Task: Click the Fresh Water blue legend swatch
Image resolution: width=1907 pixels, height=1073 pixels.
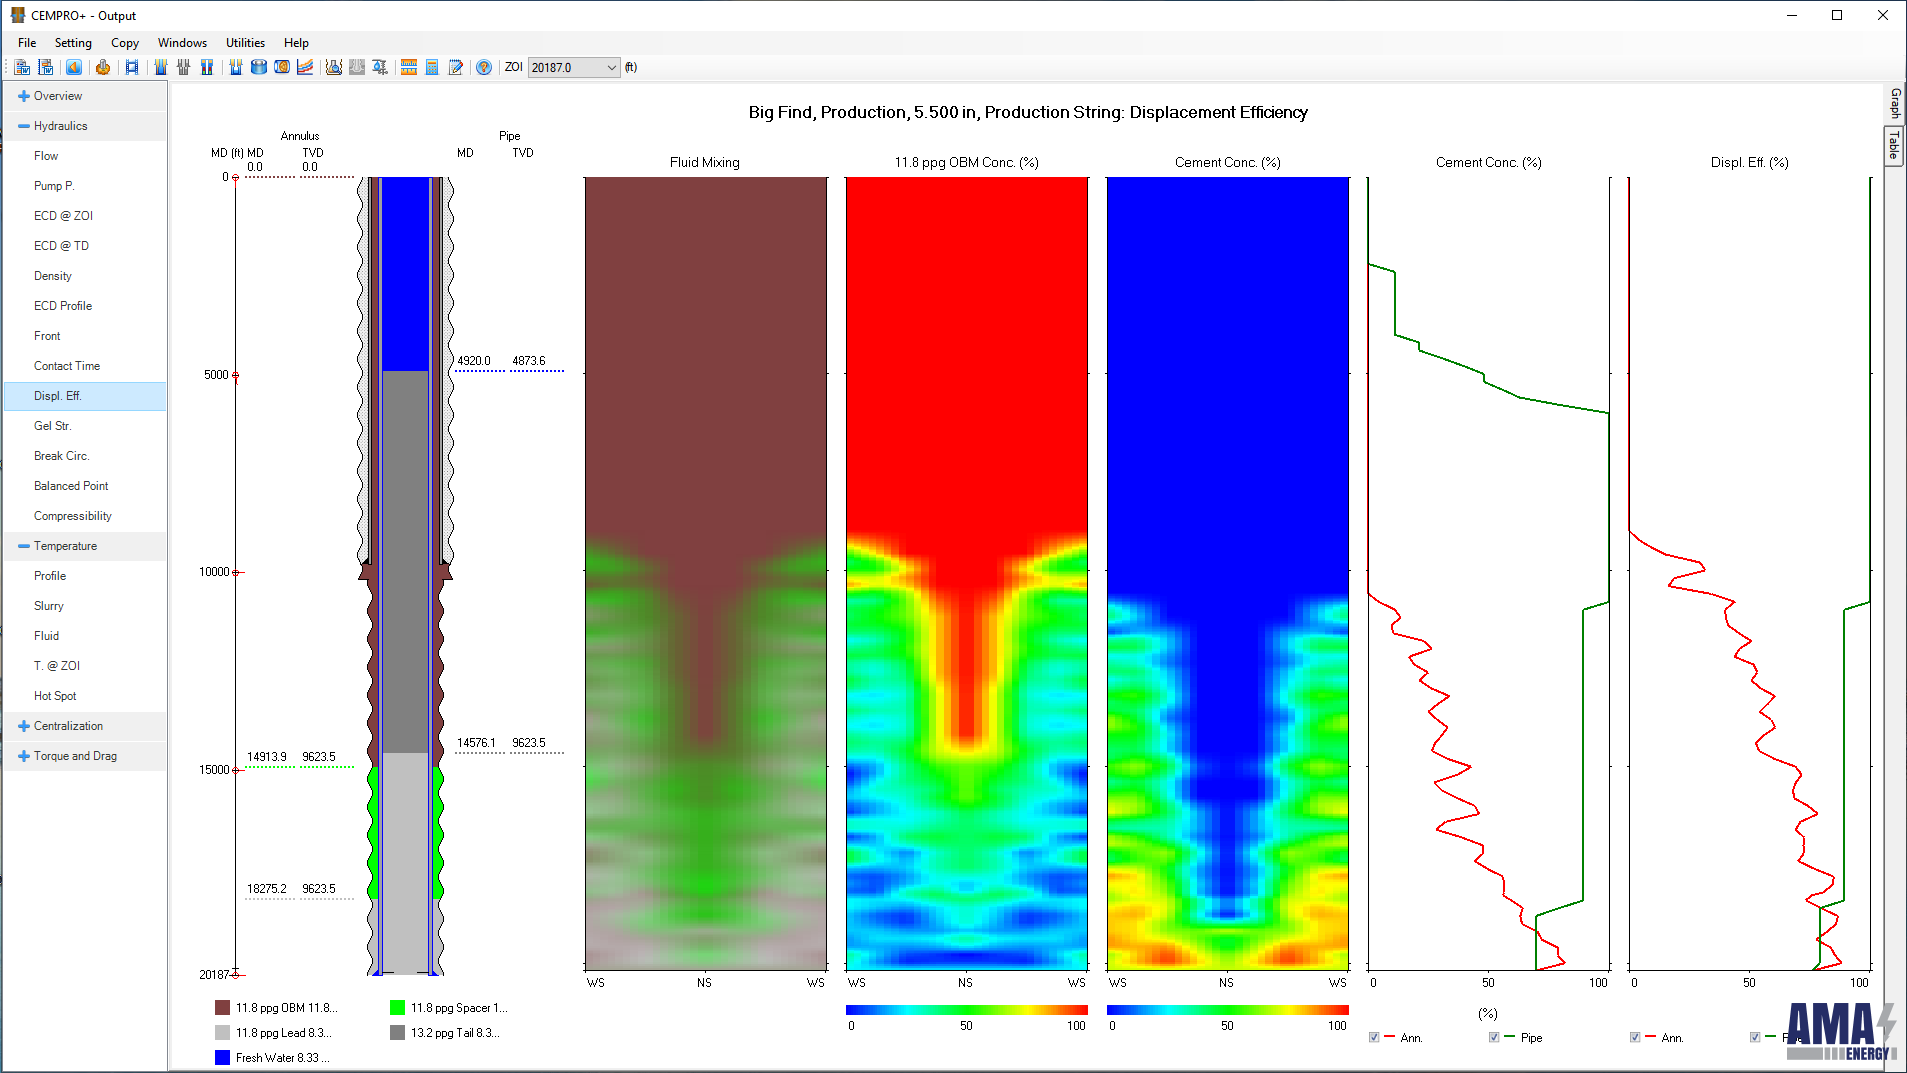Action: click(x=222, y=1058)
